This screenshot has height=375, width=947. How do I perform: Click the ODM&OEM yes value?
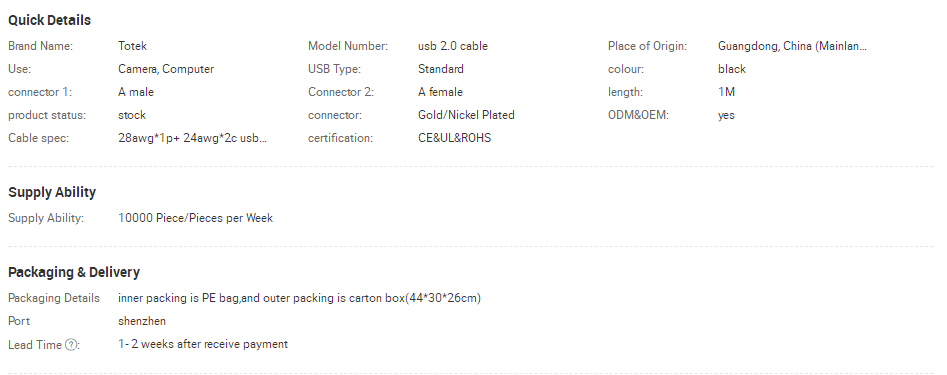point(727,115)
